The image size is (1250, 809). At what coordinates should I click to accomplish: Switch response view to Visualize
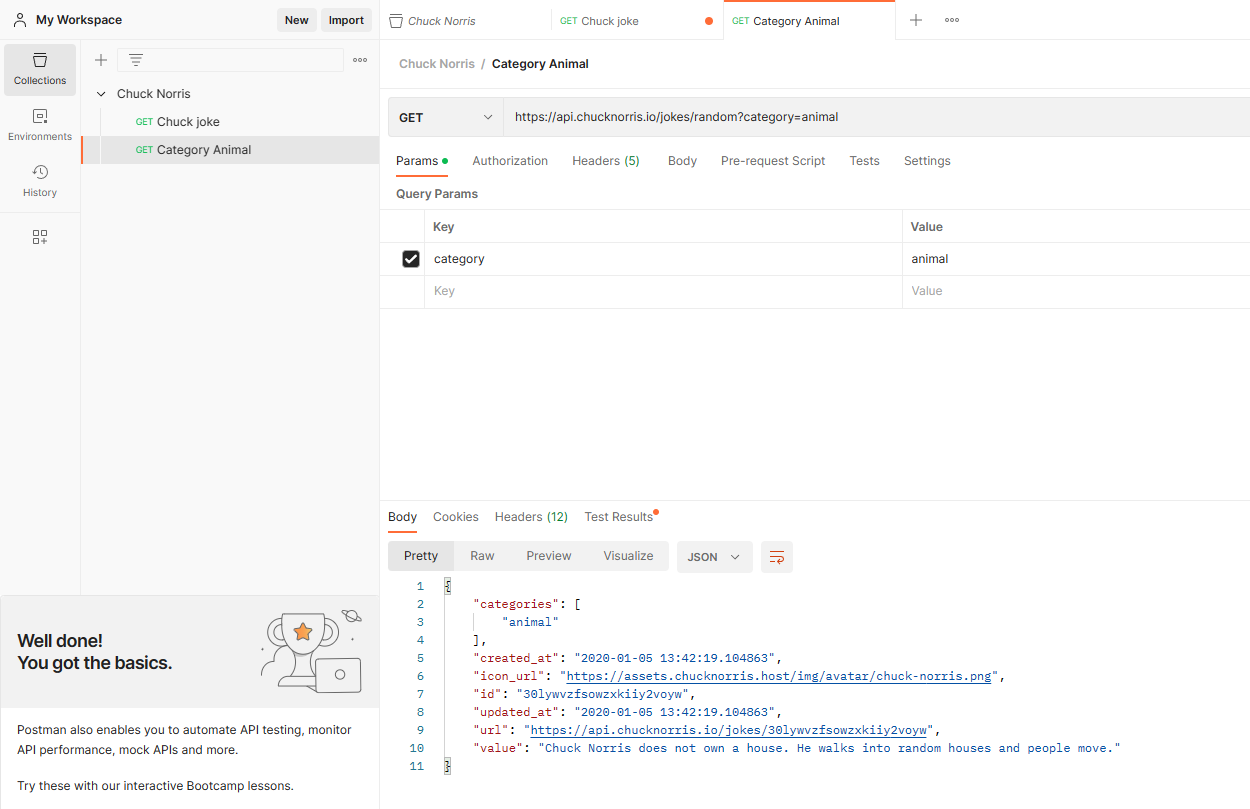click(x=628, y=556)
